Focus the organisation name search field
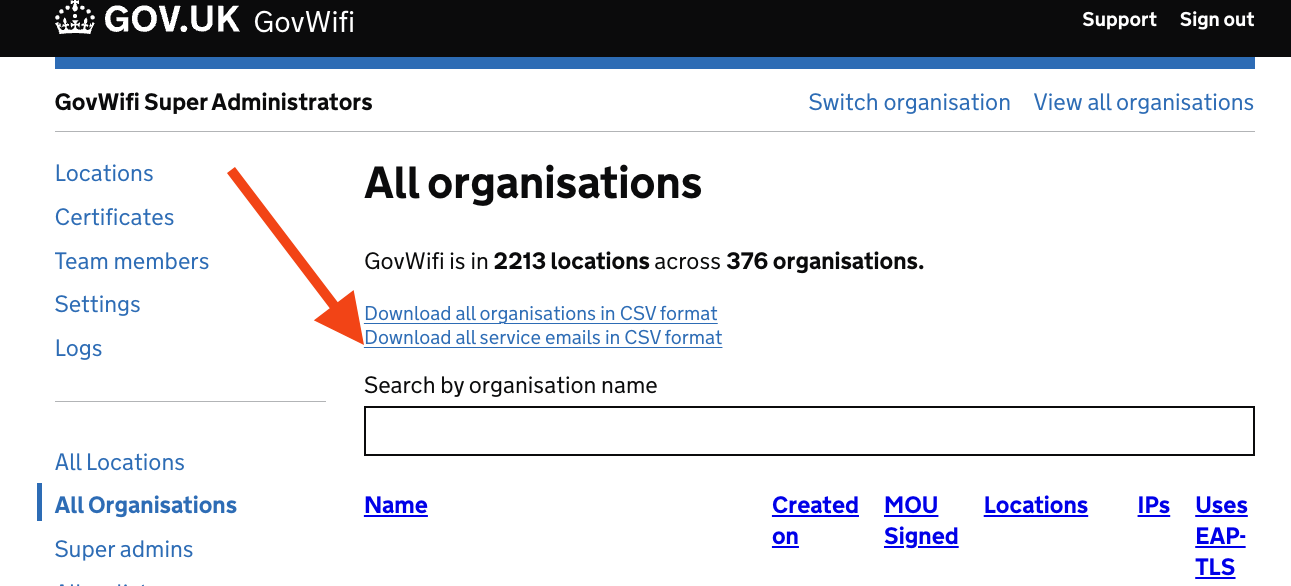Image resolution: width=1291 pixels, height=586 pixels. [x=809, y=431]
